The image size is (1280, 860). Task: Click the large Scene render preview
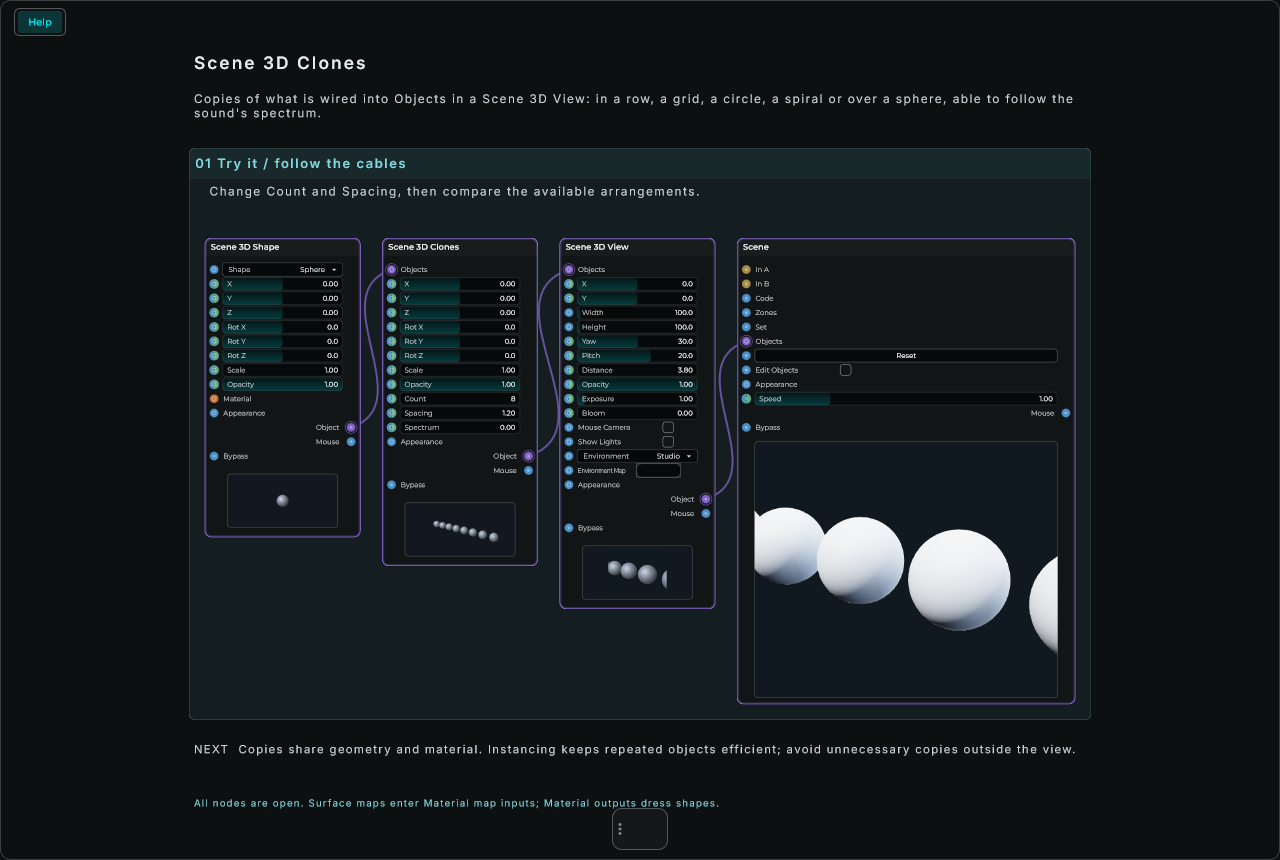click(x=906, y=569)
